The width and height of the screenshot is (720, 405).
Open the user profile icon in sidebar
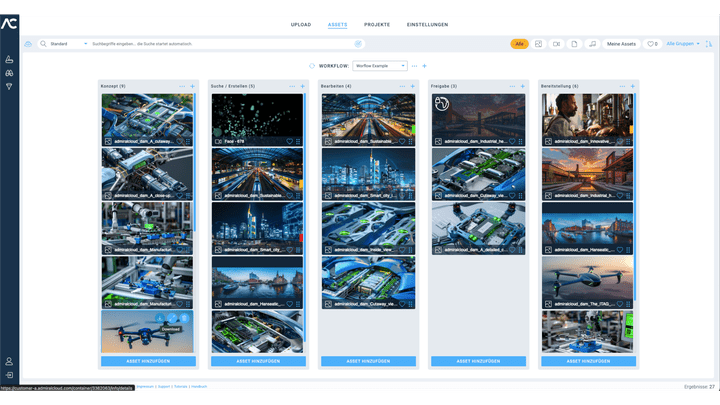9,361
